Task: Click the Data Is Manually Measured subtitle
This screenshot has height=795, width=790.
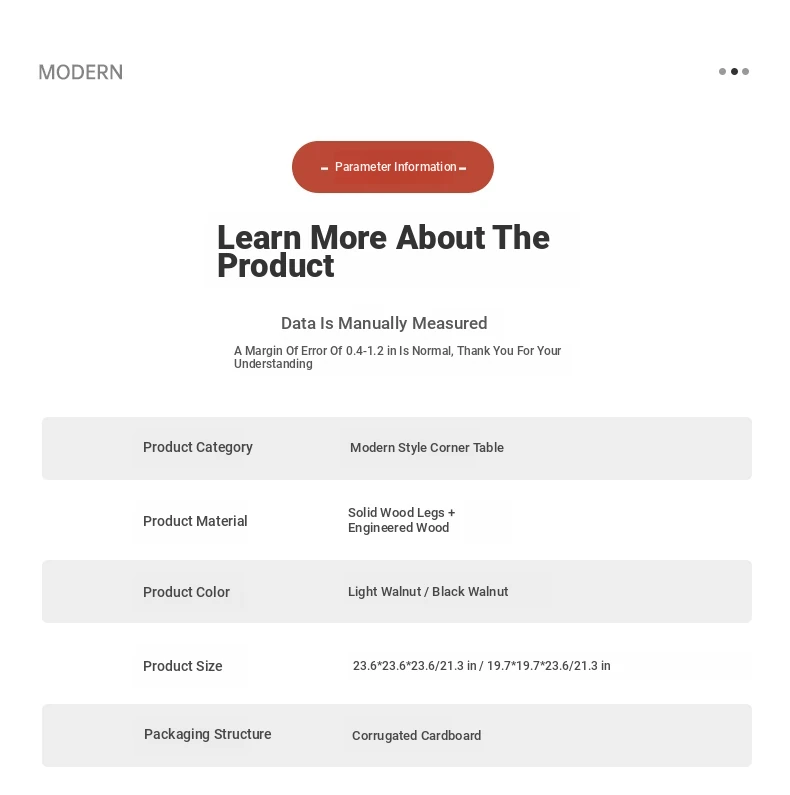Action: 384,323
